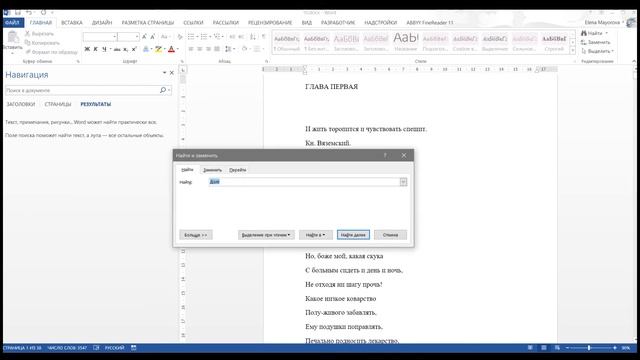The width and height of the screenshot is (640, 360).
Task: Click the Paste (Вставить) icon
Action: (13, 37)
